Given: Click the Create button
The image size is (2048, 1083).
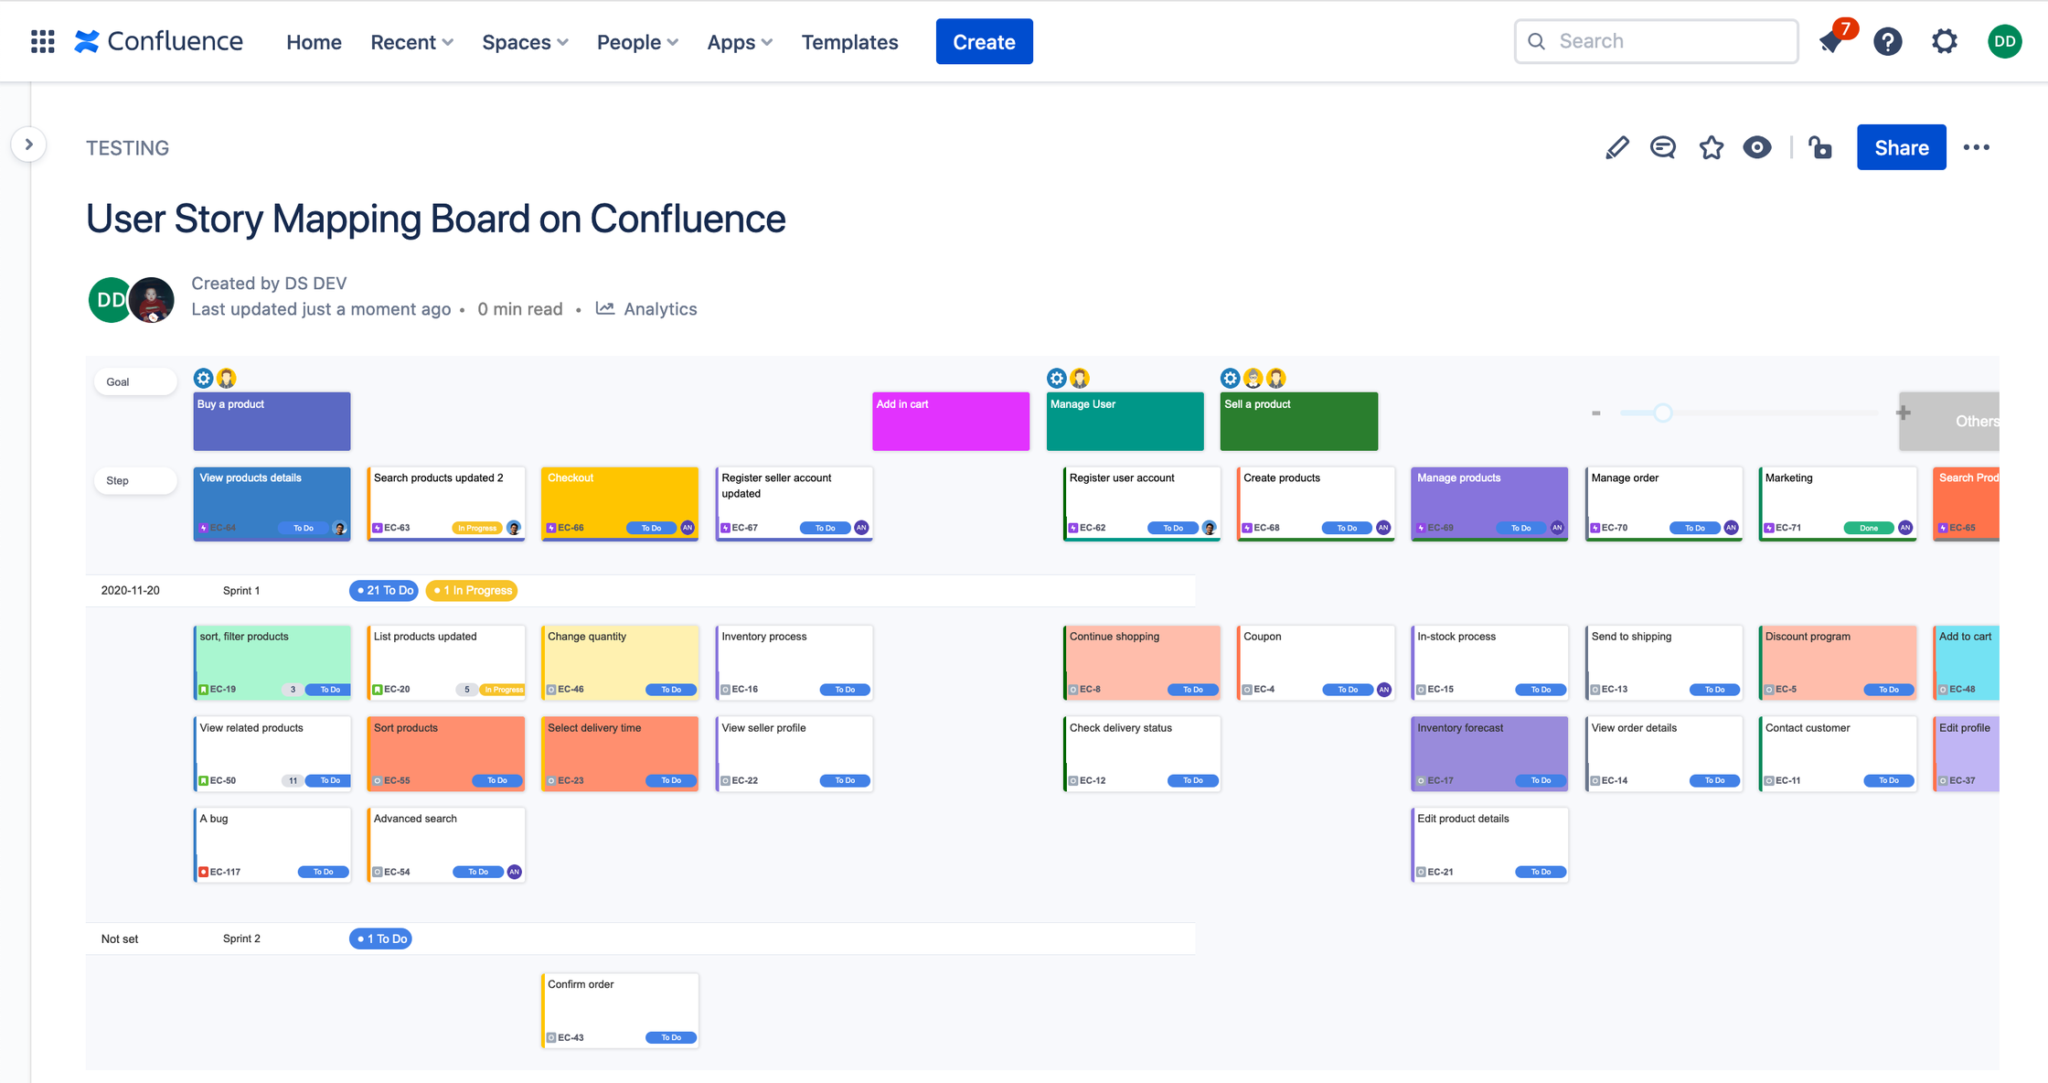Looking at the screenshot, I should coord(983,41).
